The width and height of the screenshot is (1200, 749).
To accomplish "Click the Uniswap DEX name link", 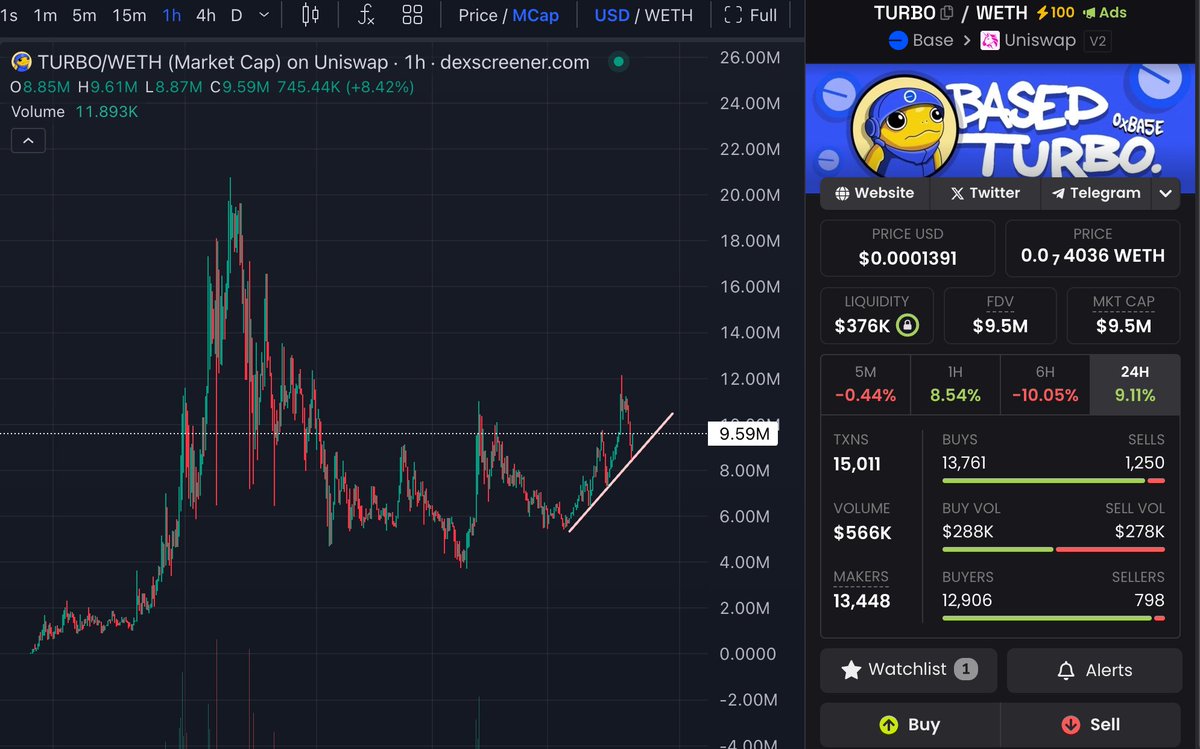I will pyautogui.click(x=1040, y=41).
